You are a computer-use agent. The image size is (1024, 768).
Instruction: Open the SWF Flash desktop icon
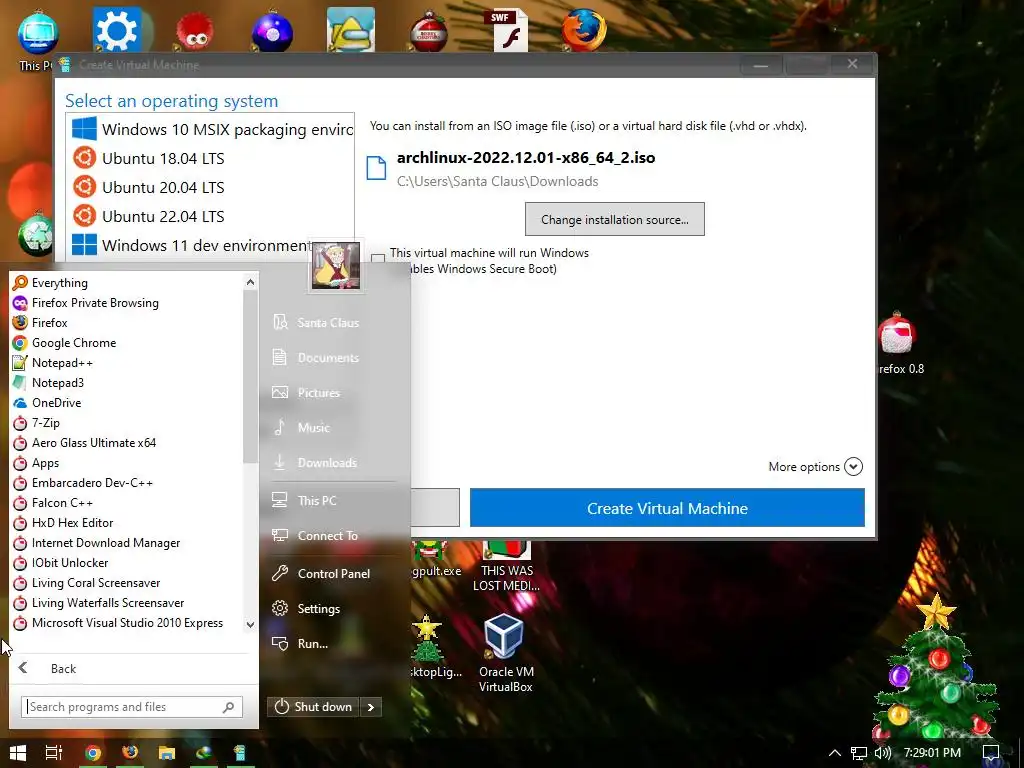(510, 31)
